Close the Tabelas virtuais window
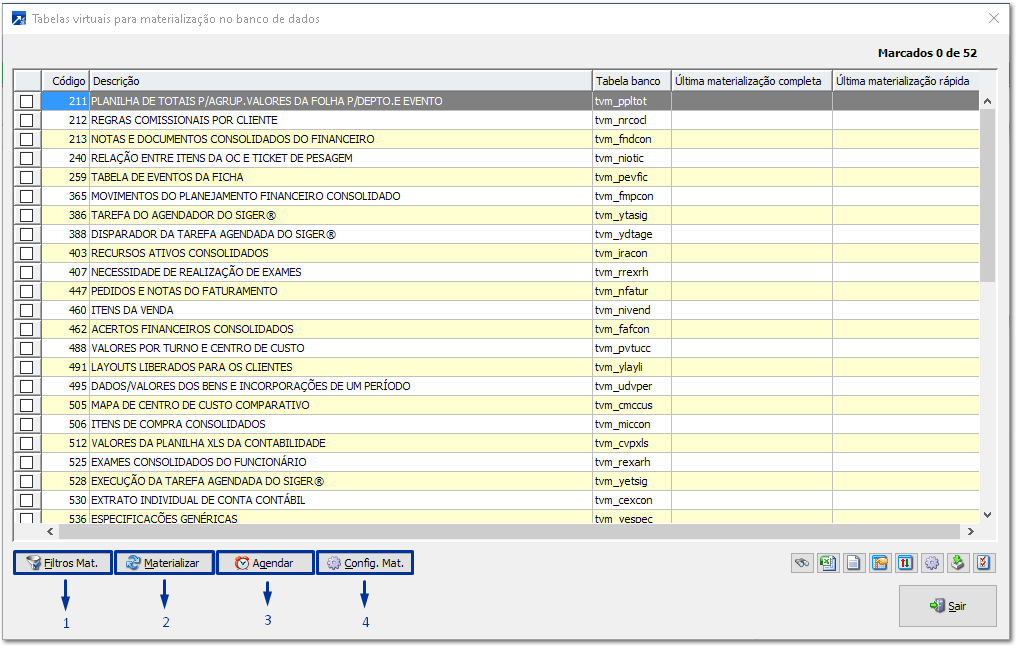 993,18
